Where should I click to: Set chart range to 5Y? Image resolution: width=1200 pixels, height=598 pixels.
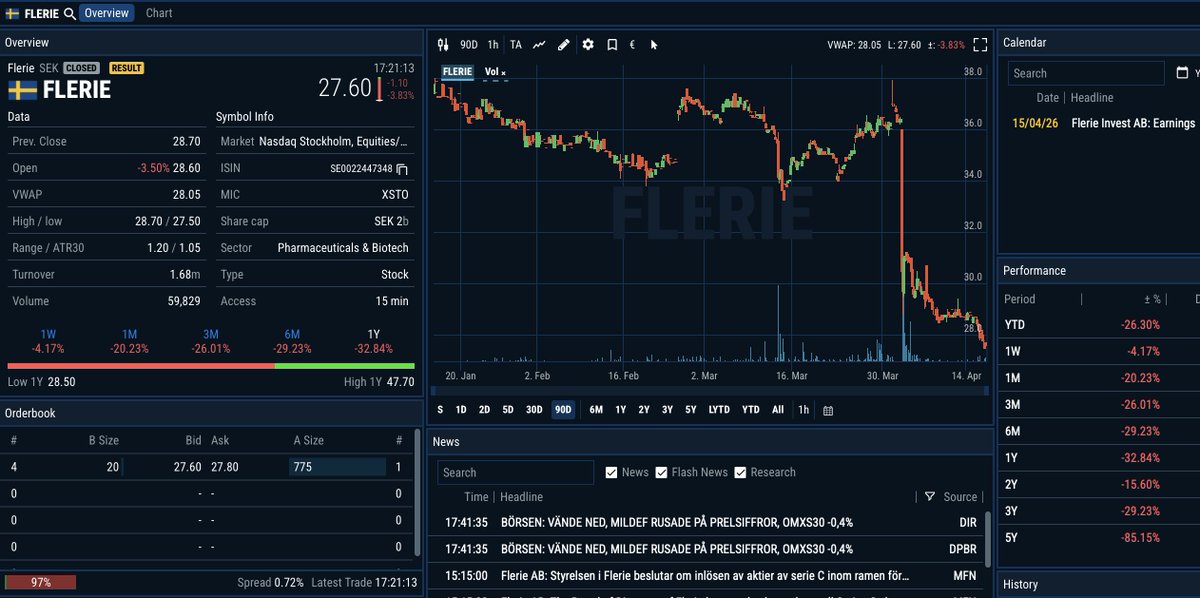[x=691, y=409]
